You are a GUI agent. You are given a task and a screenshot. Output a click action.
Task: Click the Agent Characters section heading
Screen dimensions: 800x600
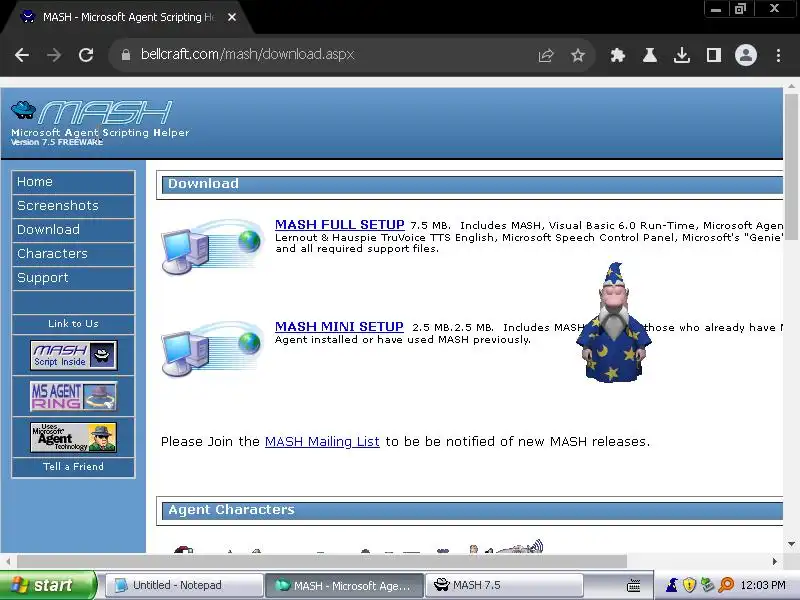tap(231, 510)
